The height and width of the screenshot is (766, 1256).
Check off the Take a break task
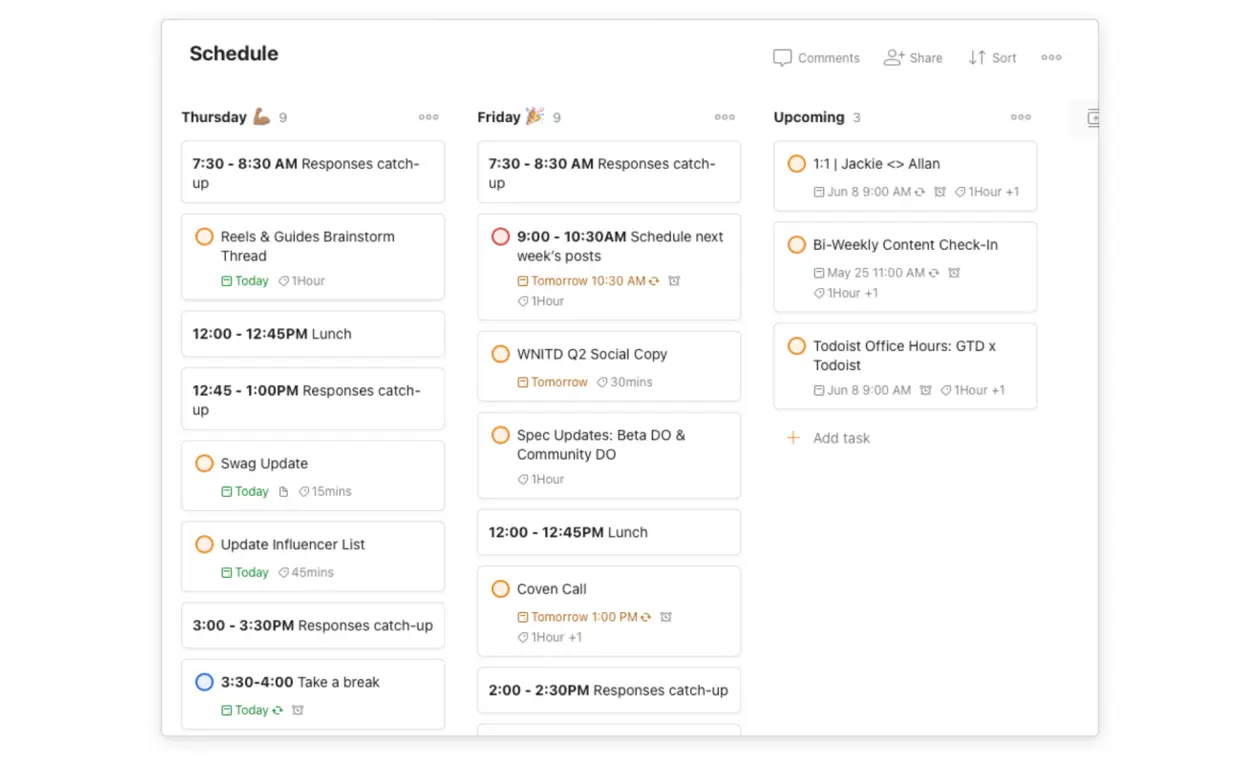coord(204,682)
